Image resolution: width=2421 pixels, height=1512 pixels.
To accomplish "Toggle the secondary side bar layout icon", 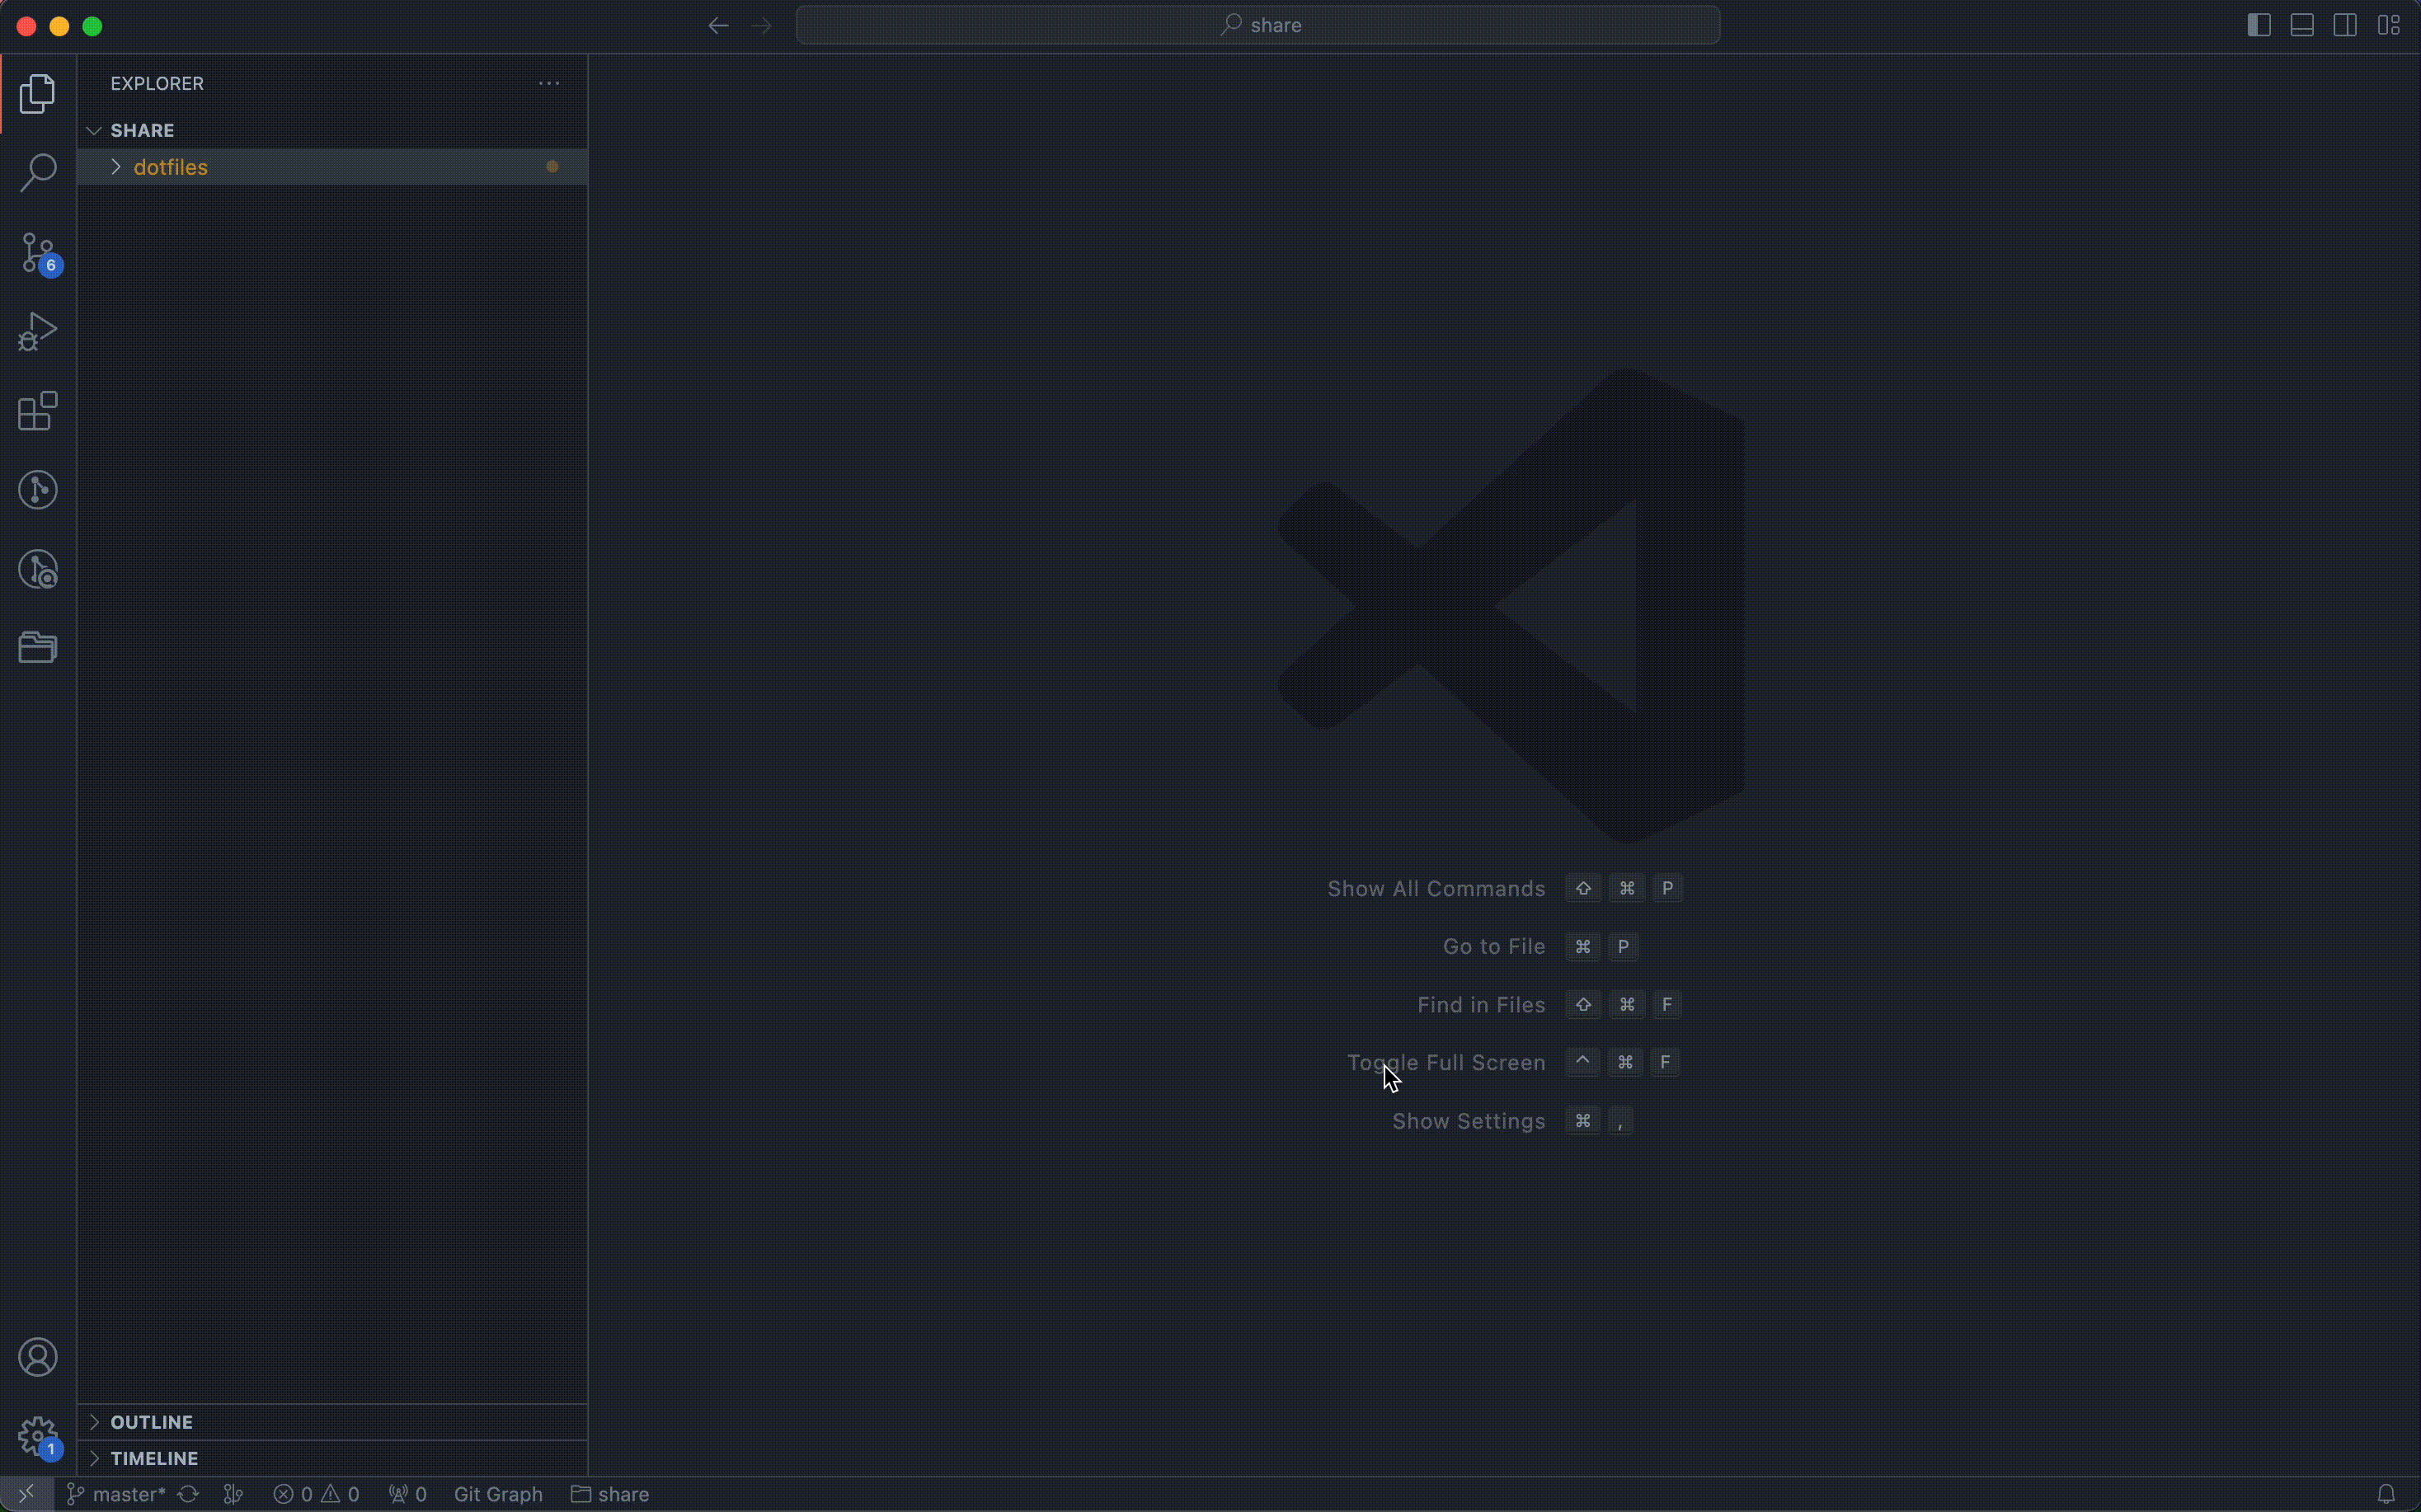I will [2346, 25].
